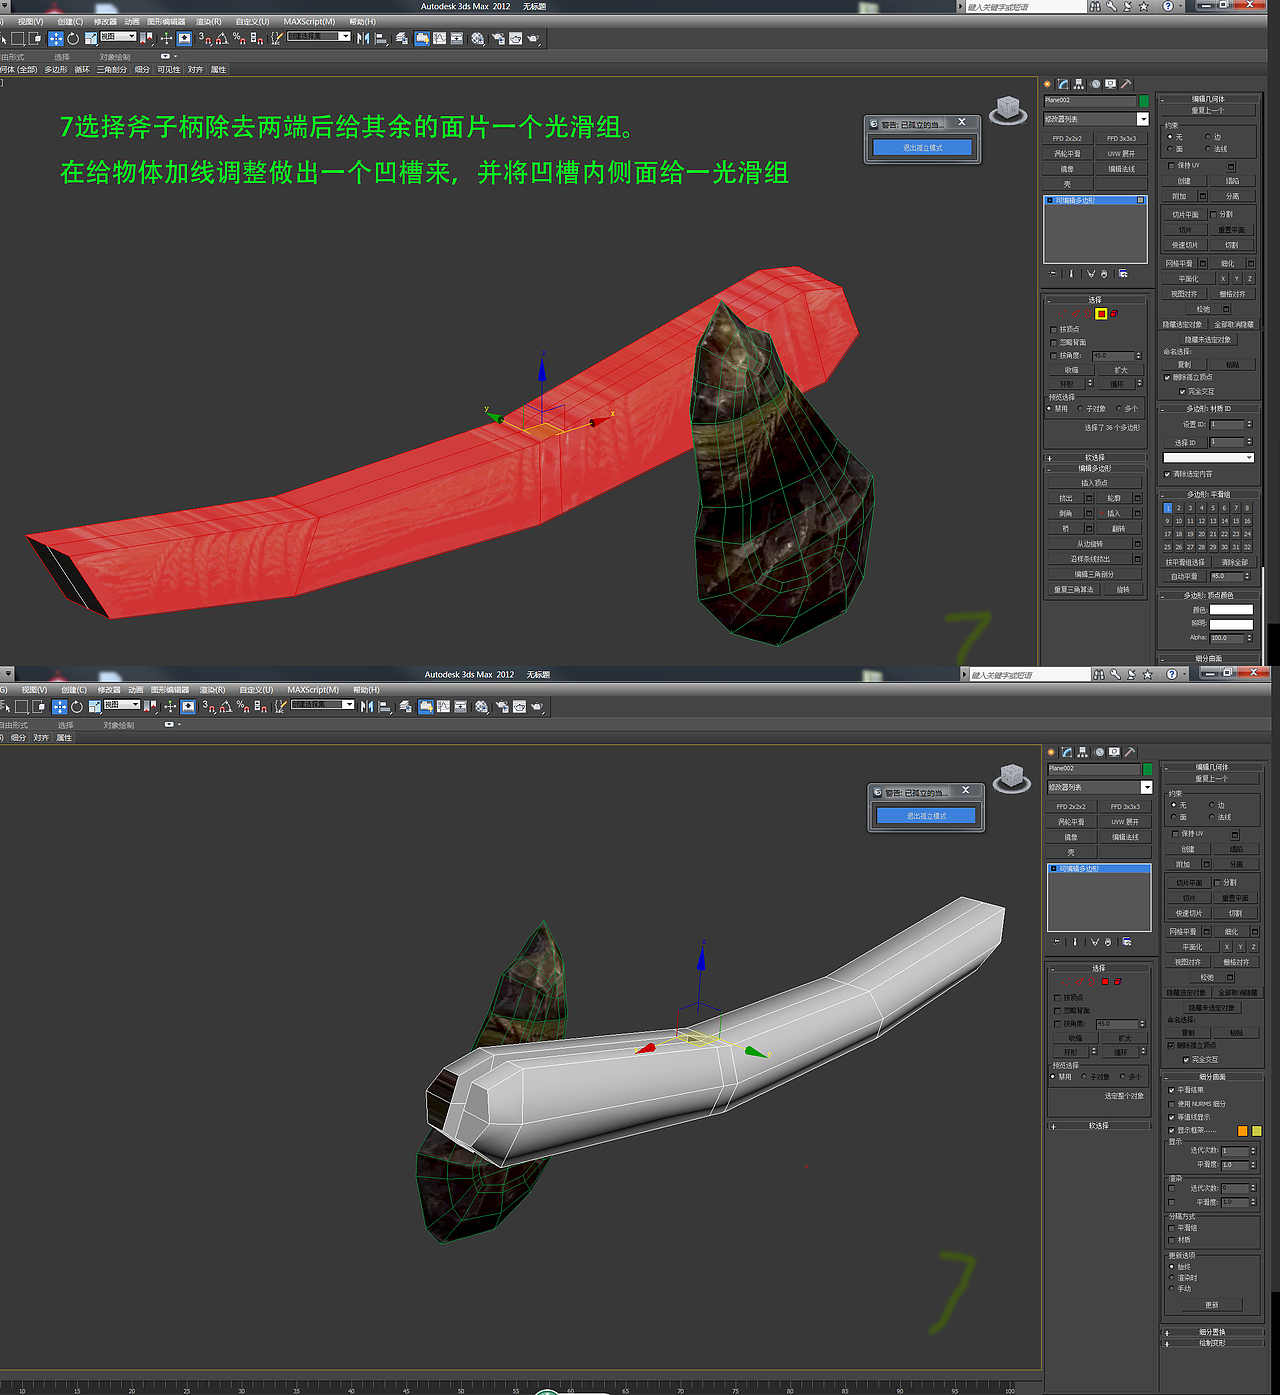Click the Align tool in upper window toolbar
The image size is (1280, 1395).
pos(381,38)
